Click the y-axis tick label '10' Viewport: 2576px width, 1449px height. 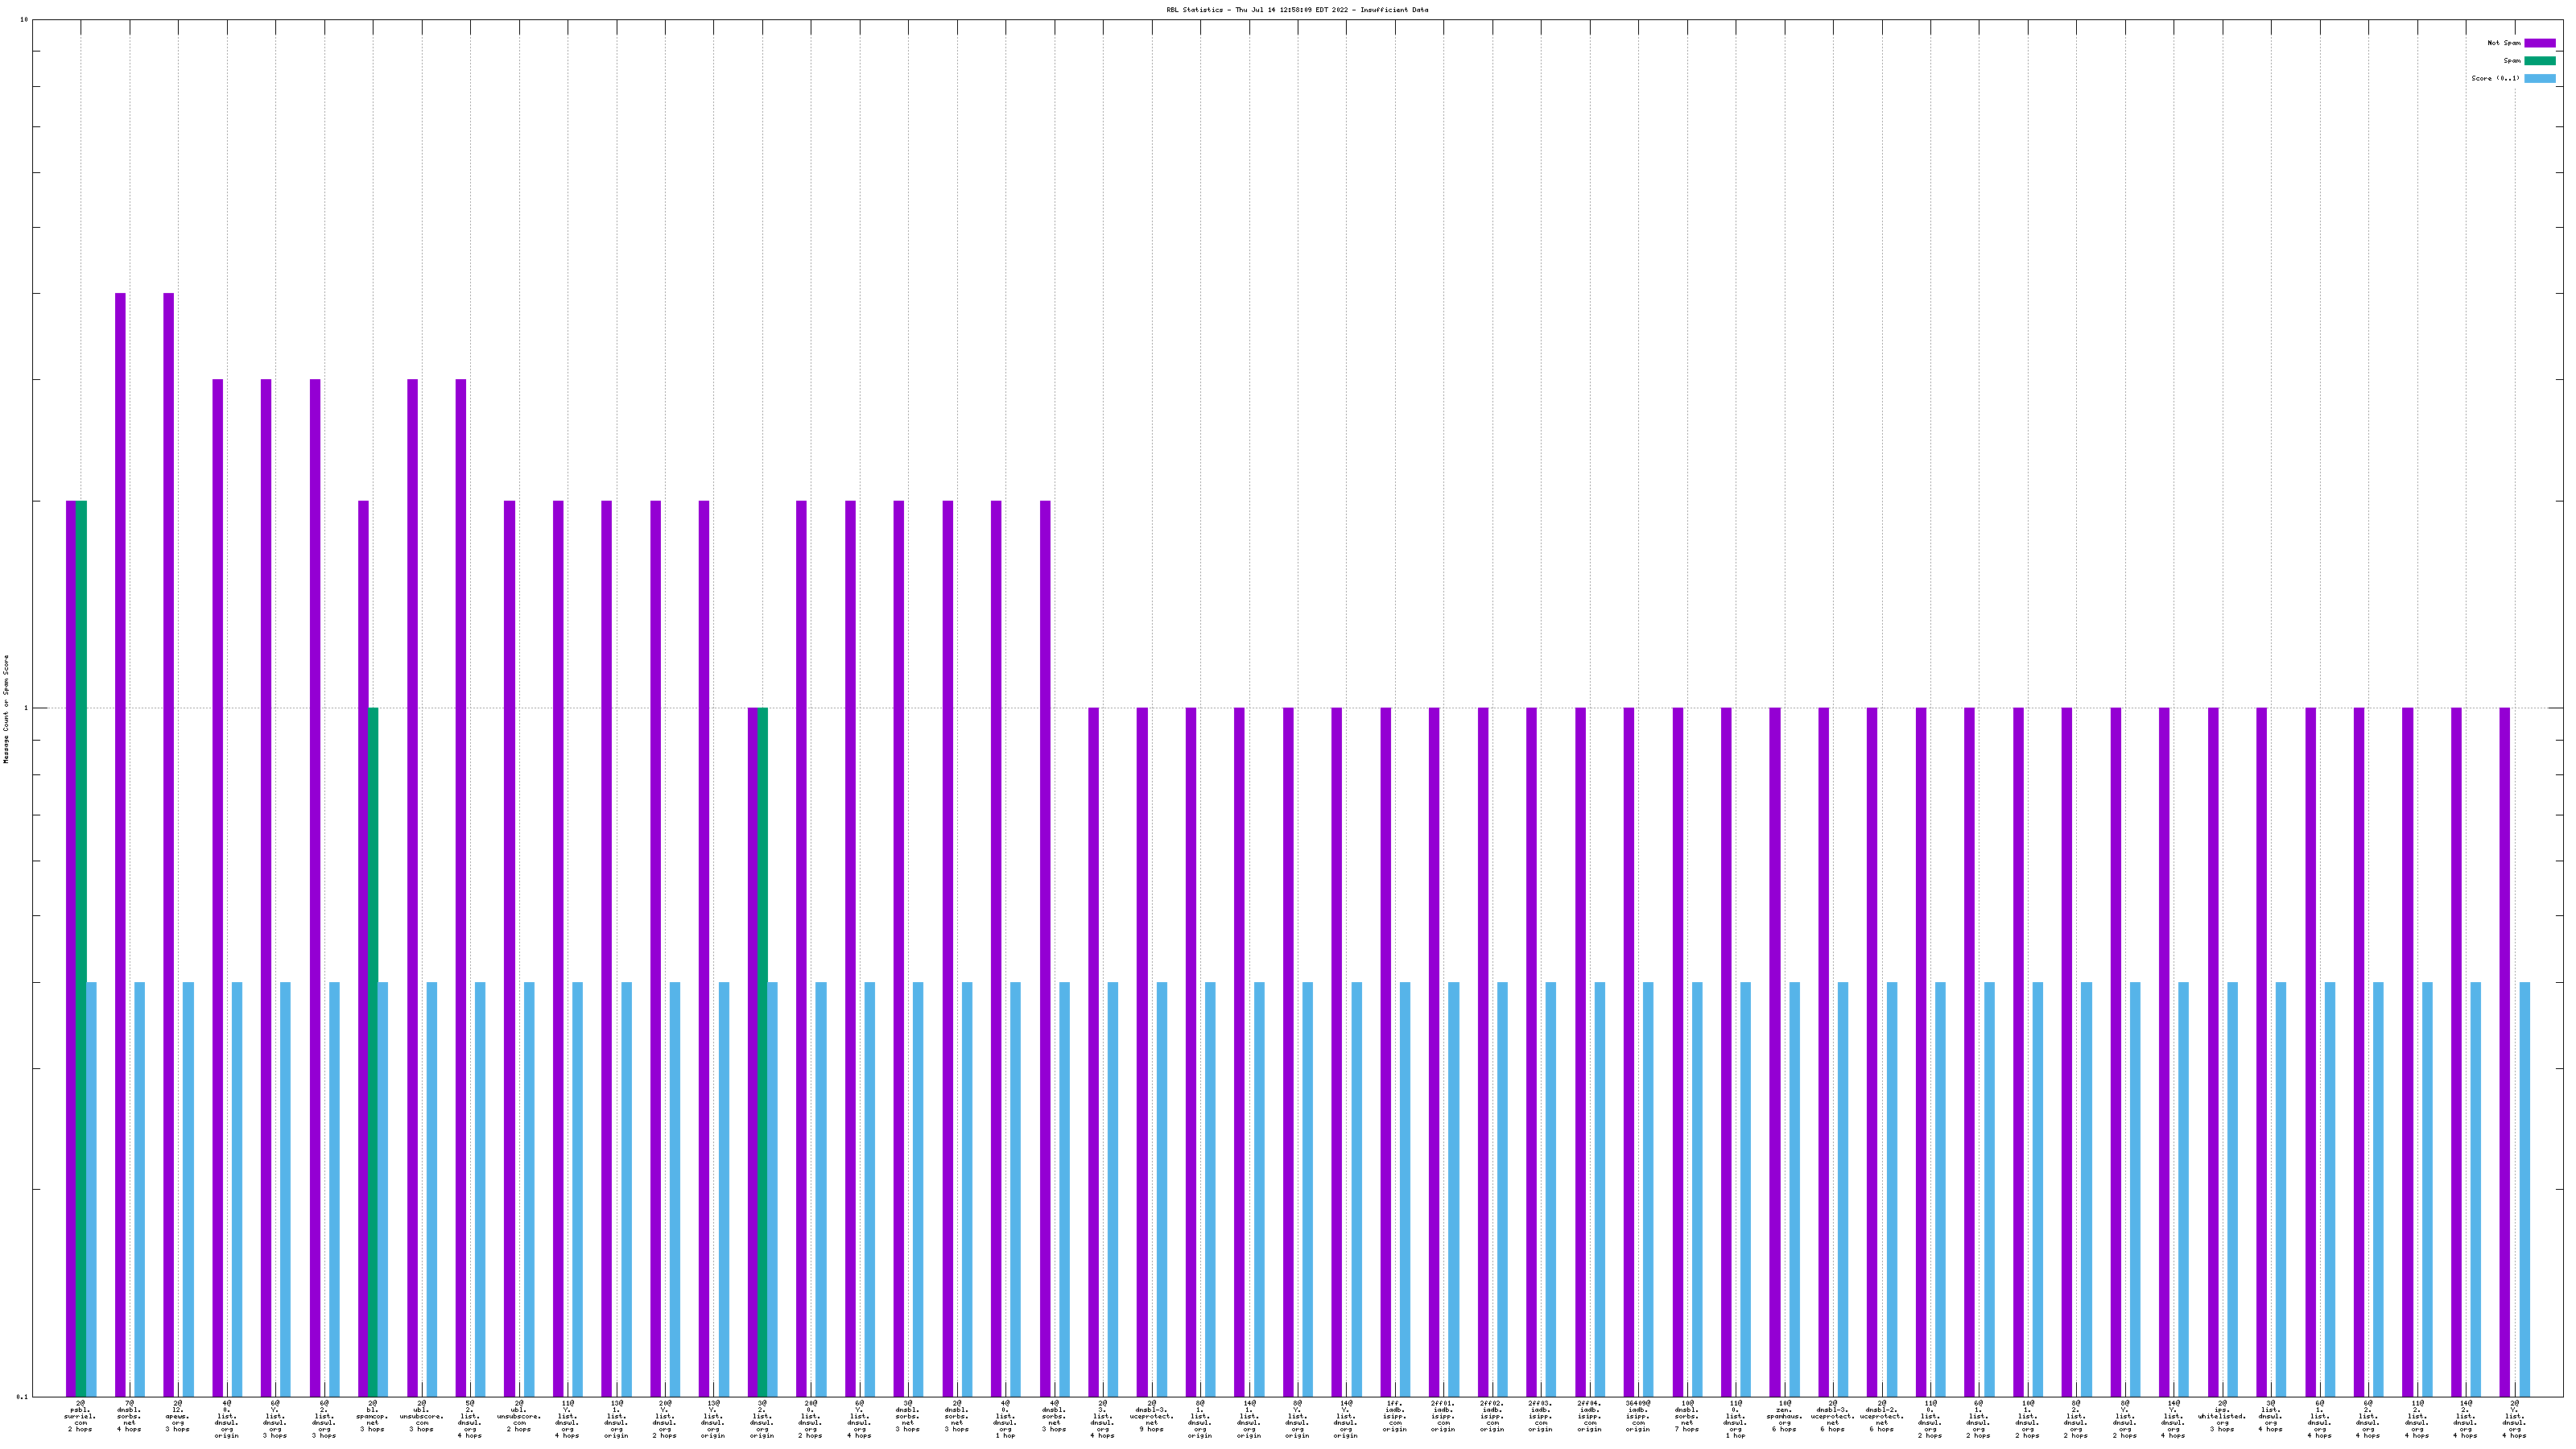(24, 20)
